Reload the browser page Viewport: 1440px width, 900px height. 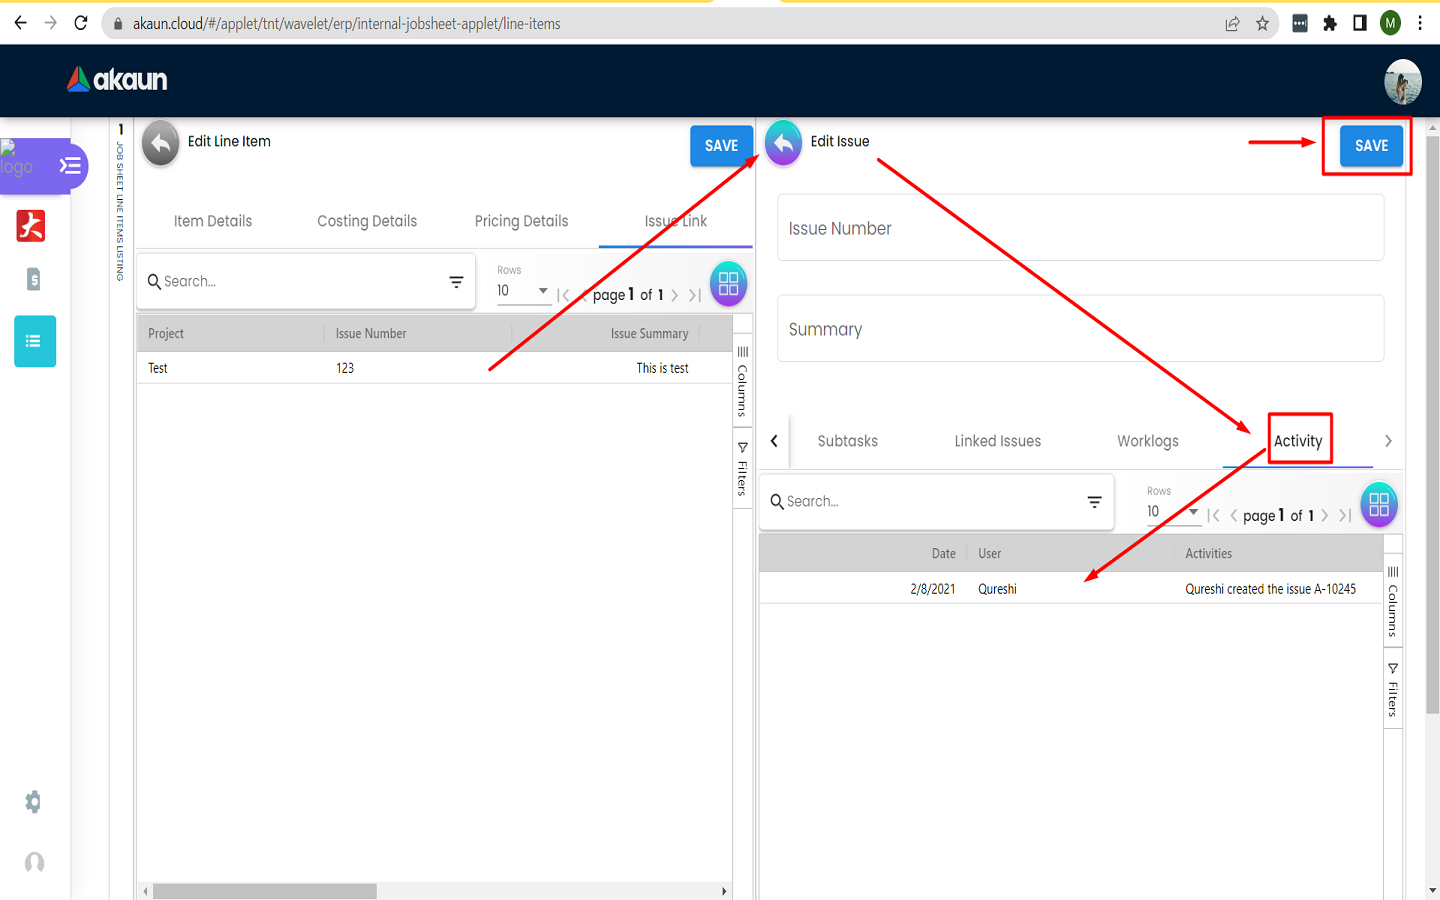(x=81, y=23)
